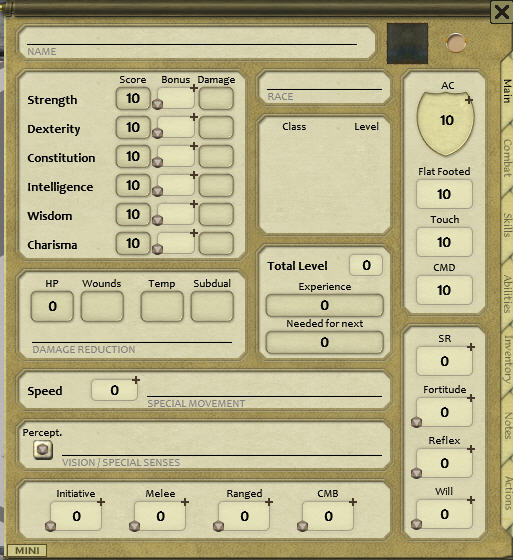Screen dimensions: 513x560
Task: Switch to the Combat tab
Action: click(x=507, y=158)
